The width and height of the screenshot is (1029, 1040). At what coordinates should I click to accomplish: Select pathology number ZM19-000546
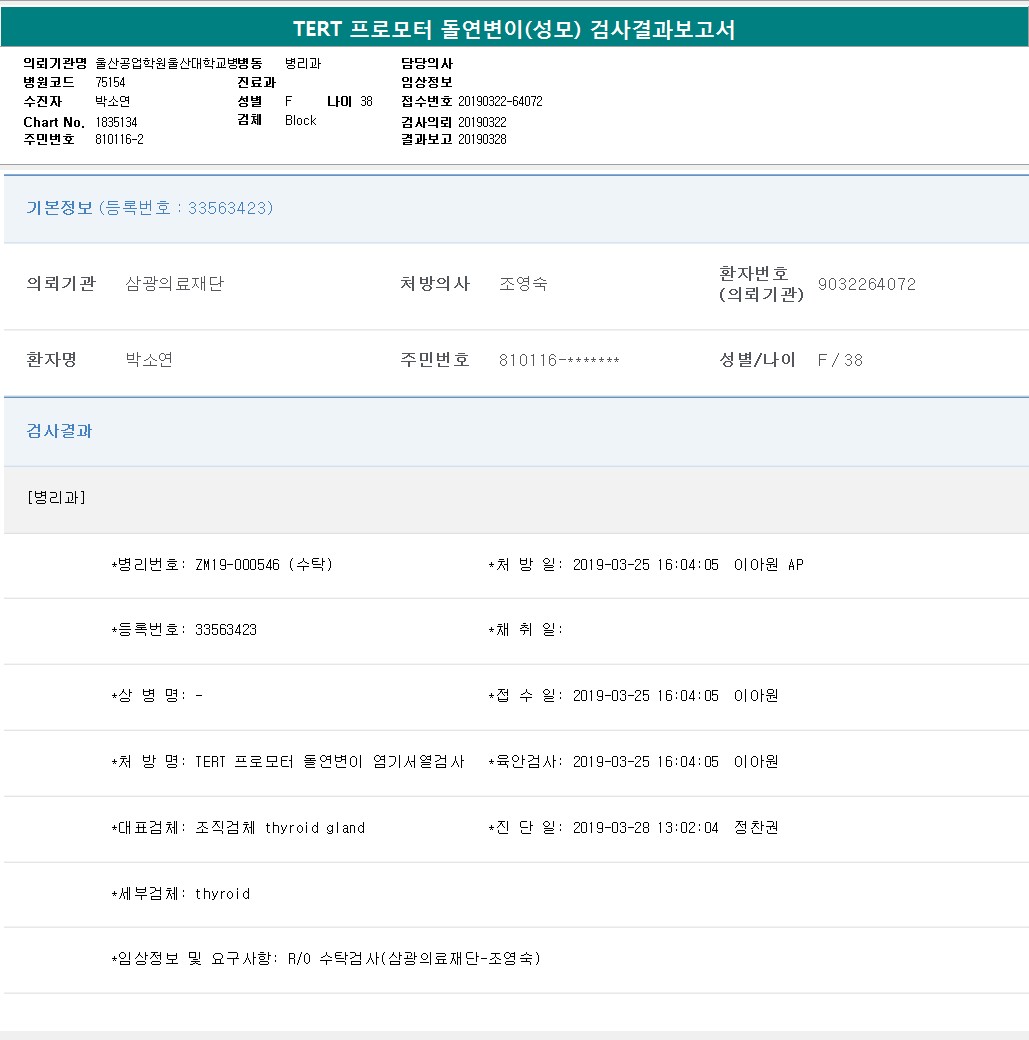[237, 565]
